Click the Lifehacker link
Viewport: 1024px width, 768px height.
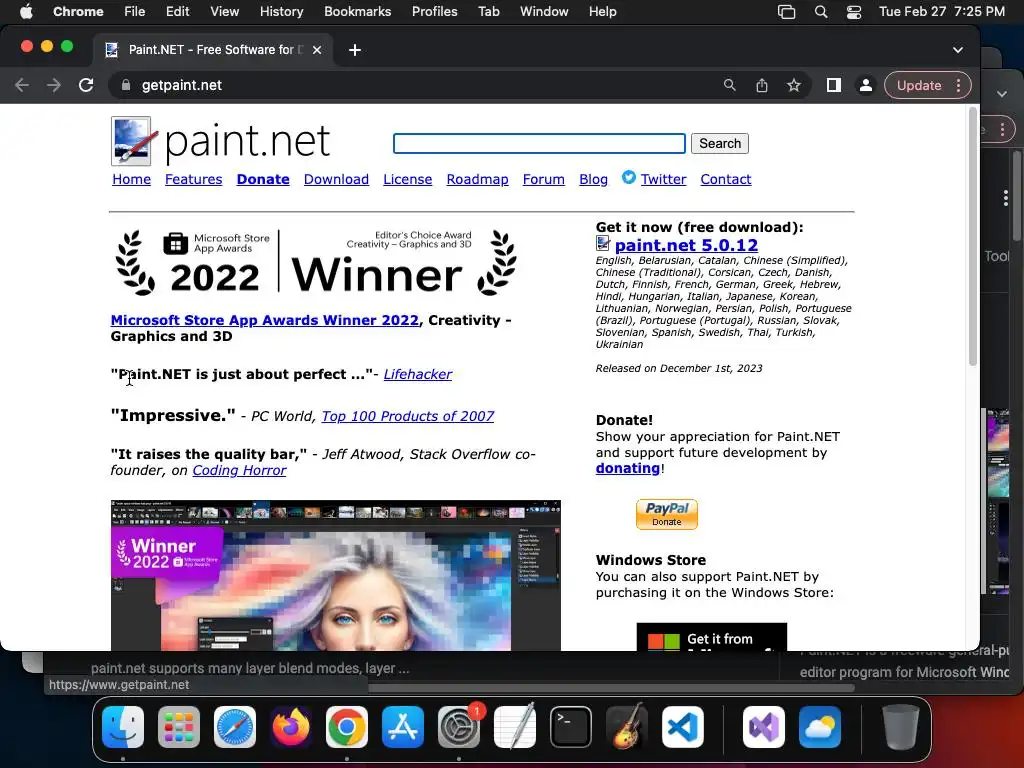[x=417, y=374]
